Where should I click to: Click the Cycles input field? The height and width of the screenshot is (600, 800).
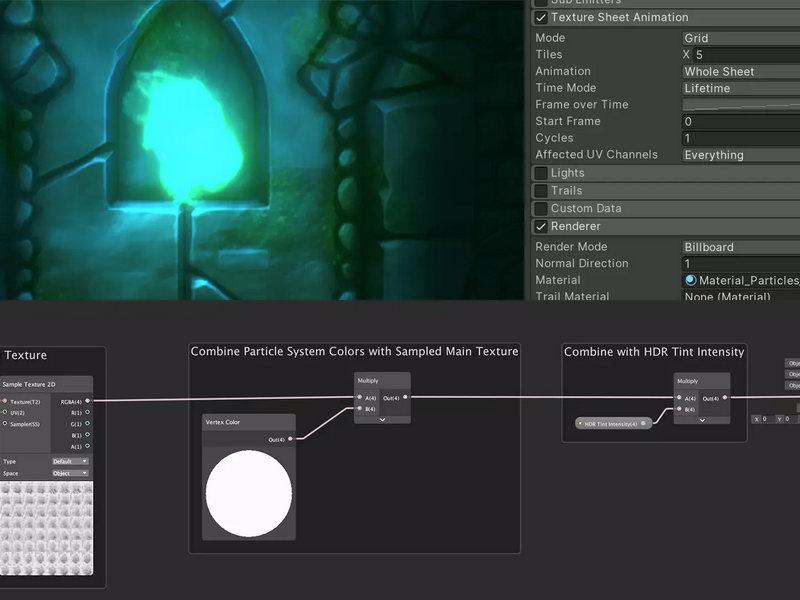[741, 138]
